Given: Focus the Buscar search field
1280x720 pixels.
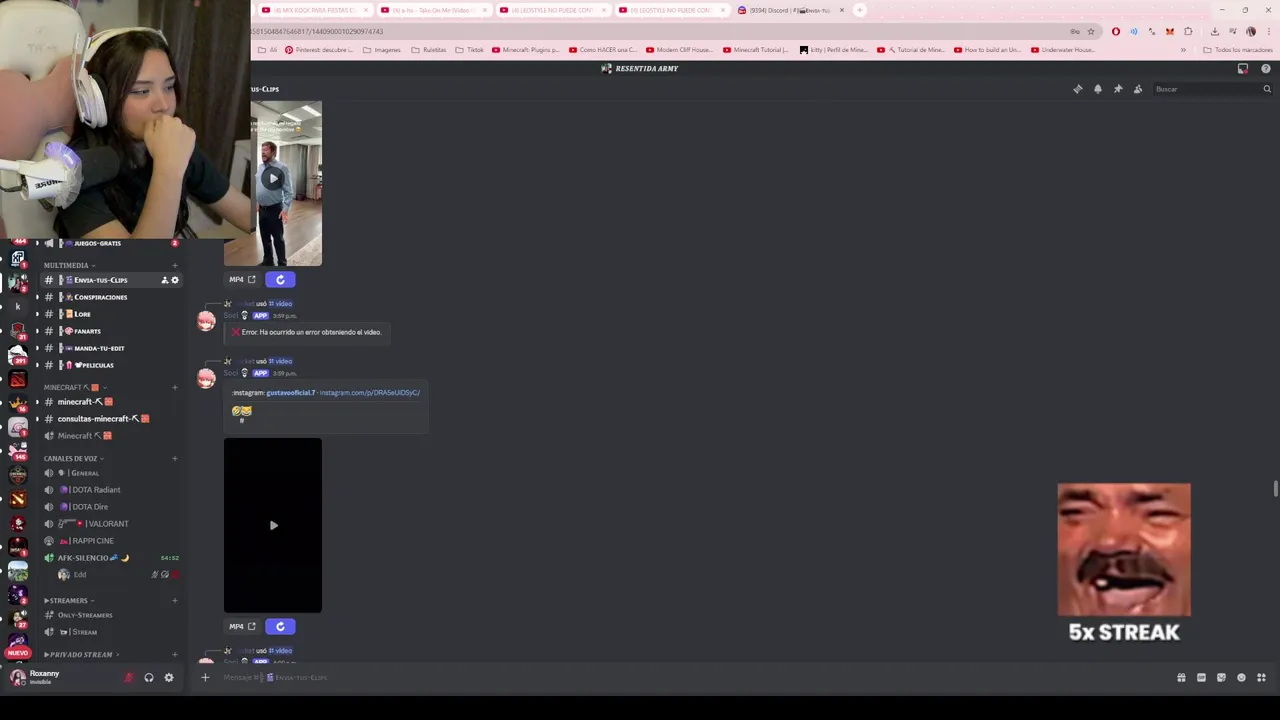Looking at the screenshot, I should point(1213,89).
